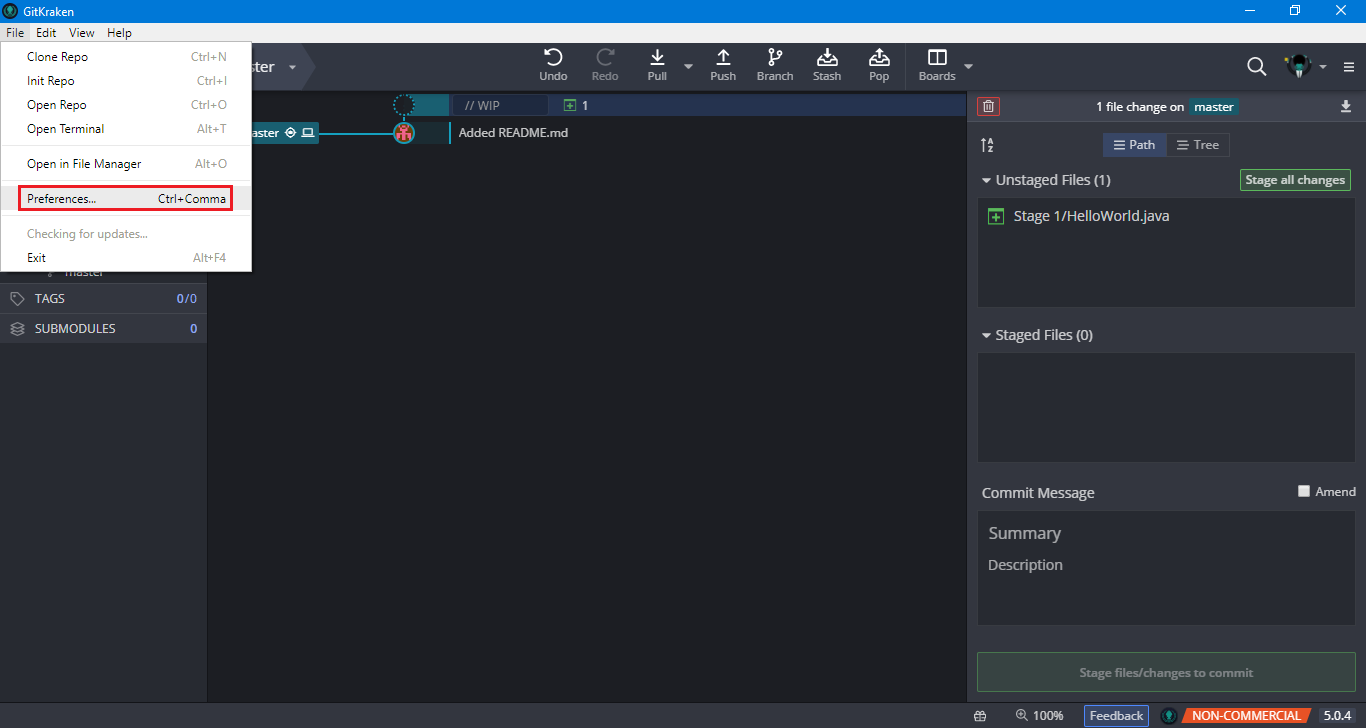Open the Boards icon
Image resolution: width=1366 pixels, height=728 pixels.
click(937, 58)
